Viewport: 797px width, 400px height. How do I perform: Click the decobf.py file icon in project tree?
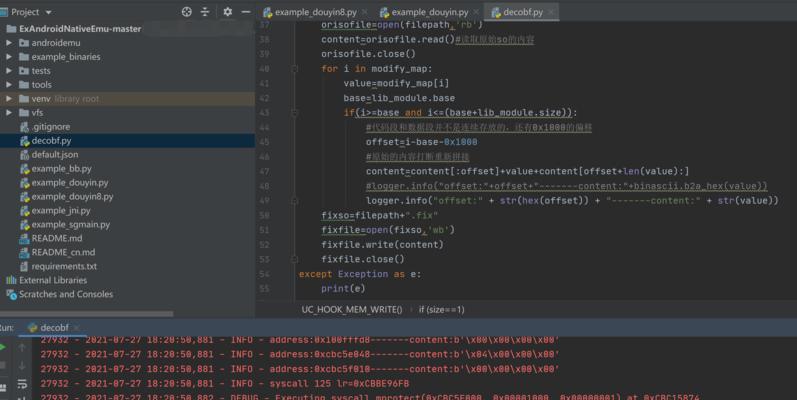point(24,141)
